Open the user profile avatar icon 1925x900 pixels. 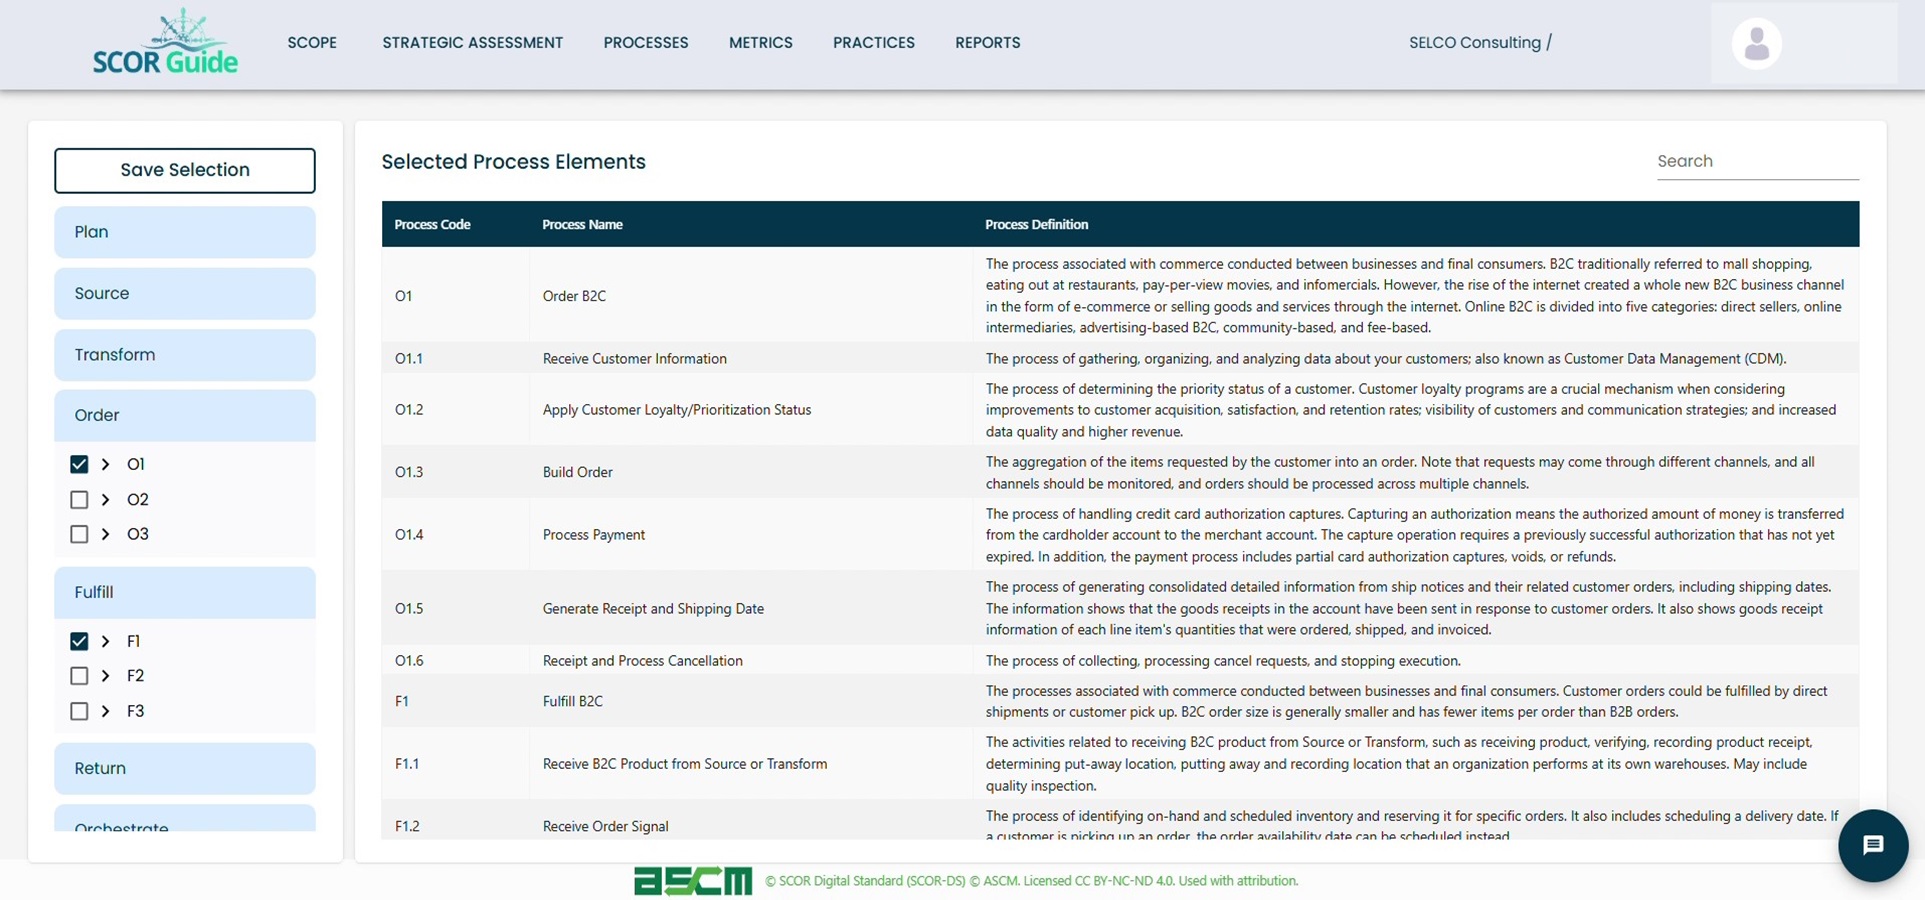1756,44
